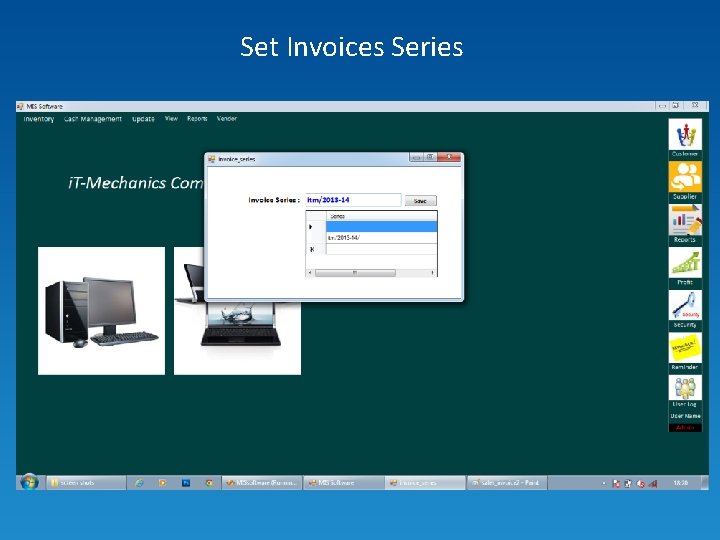Switch to MISsoftware (Running) taskbar button
This screenshot has height=540, width=720.
click(x=262, y=483)
